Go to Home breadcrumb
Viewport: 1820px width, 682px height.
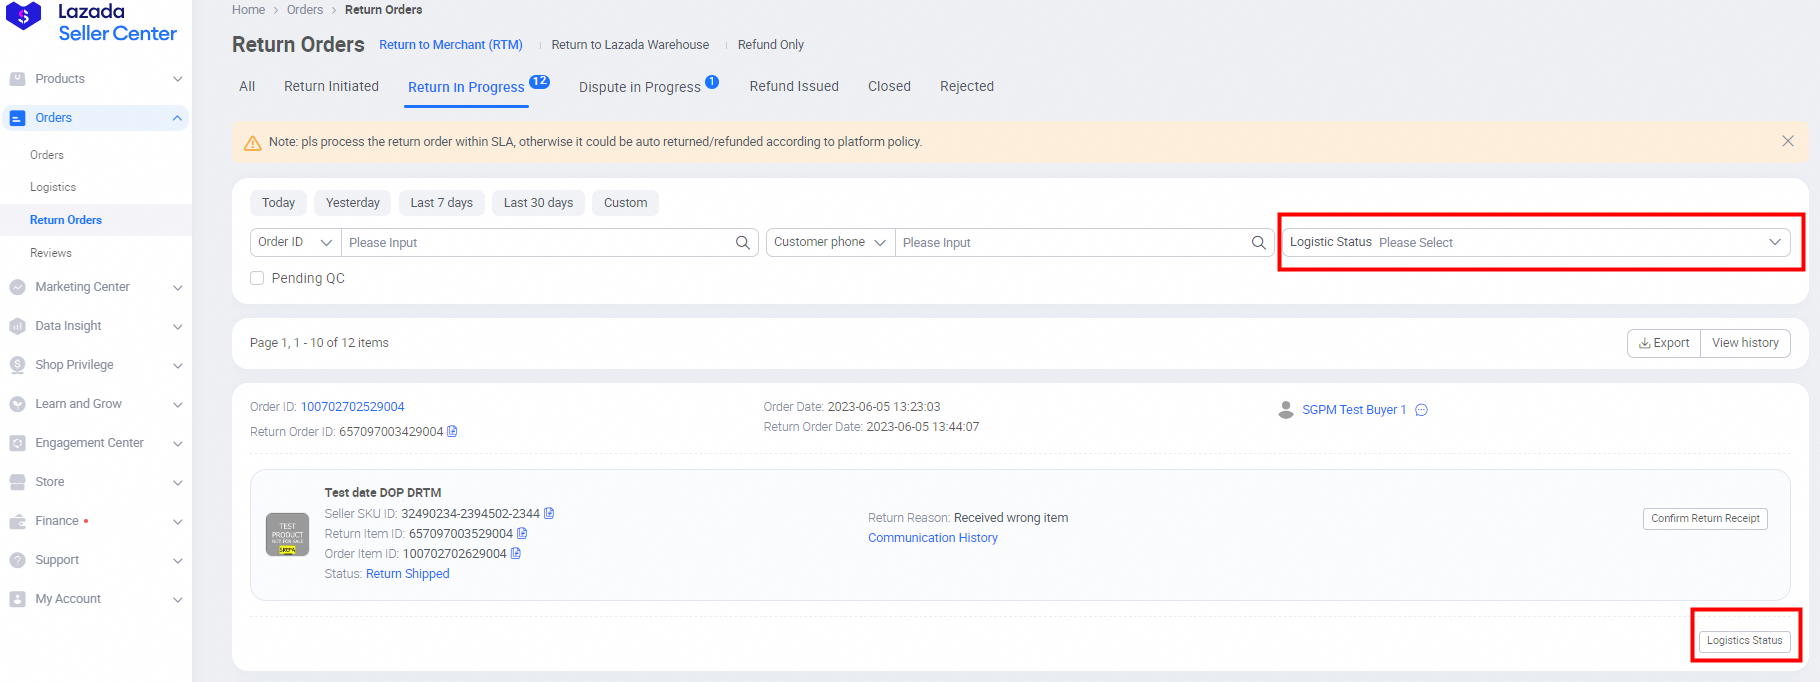point(249,10)
